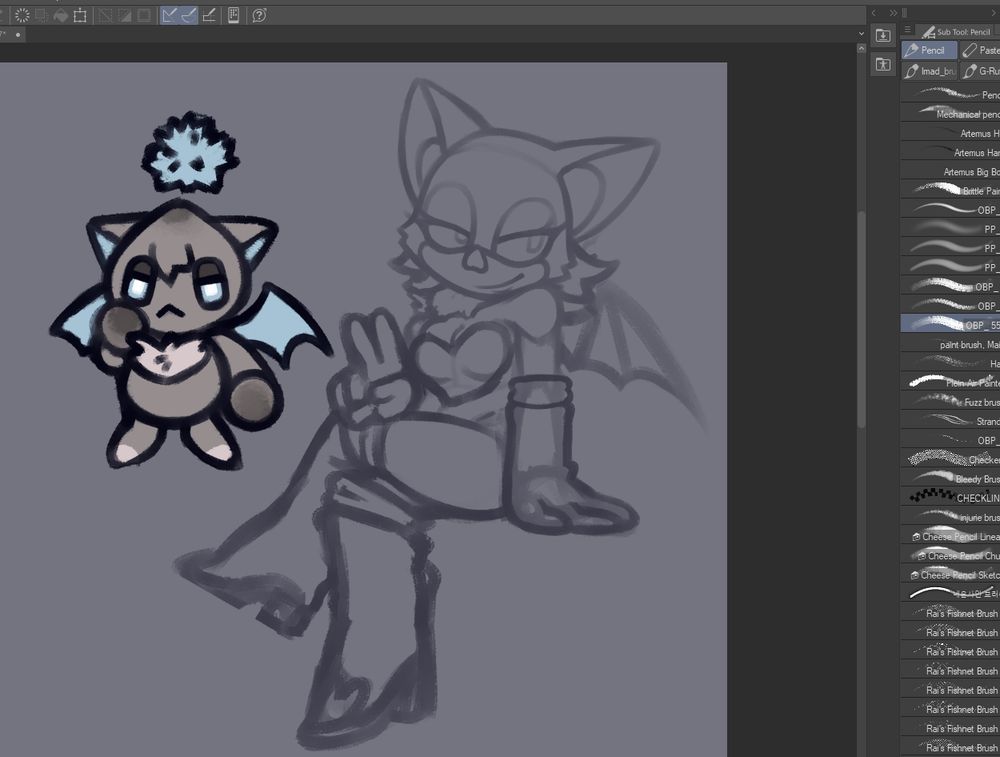This screenshot has width=1000, height=757.
Task: Select the Checker pattern brush
Action: point(950,459)
